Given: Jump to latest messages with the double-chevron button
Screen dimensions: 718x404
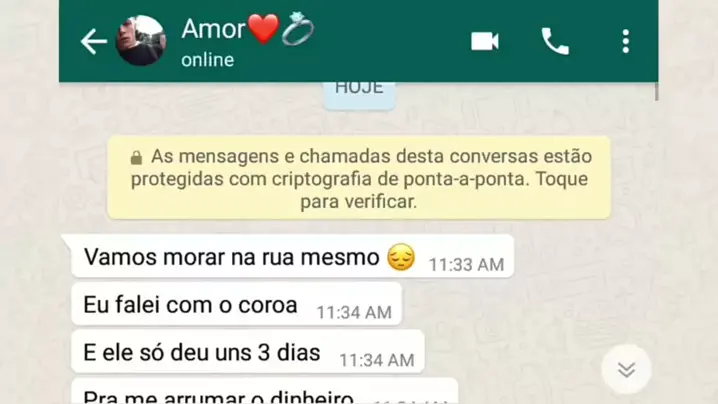Looking at the screenshot, I should click(626, 369).
